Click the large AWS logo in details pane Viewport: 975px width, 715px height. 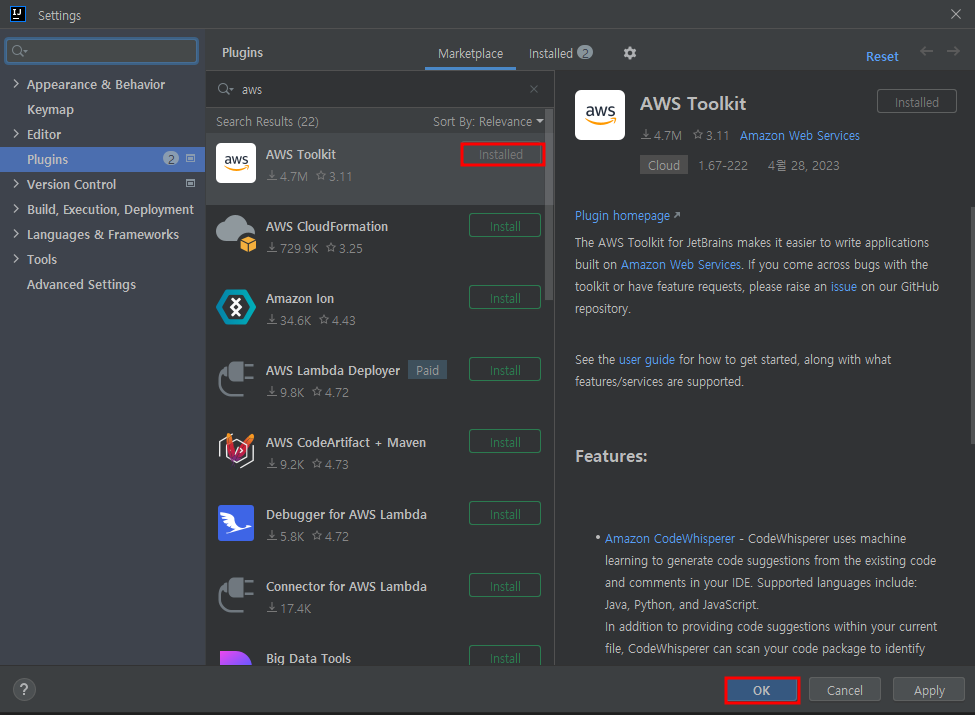pos(599,115)
